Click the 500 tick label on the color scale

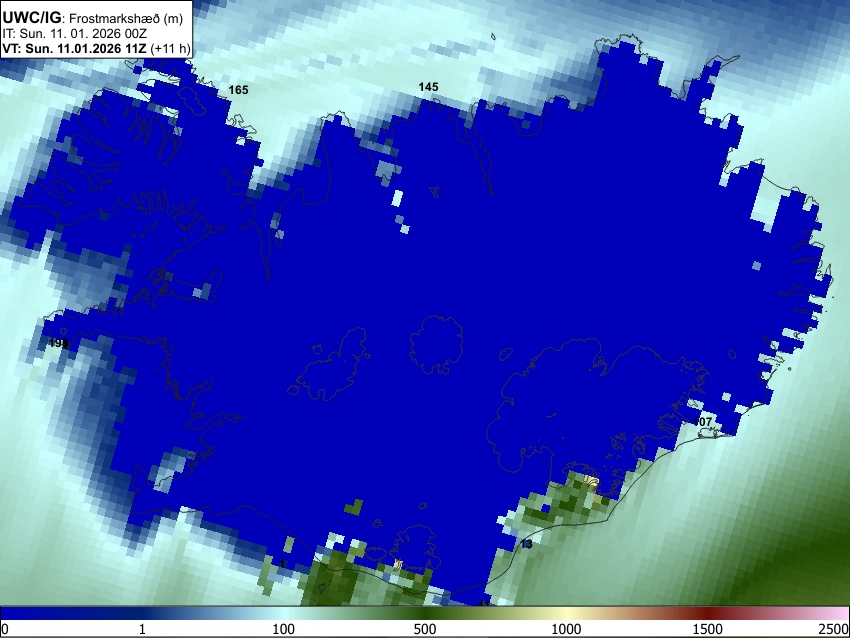point(425,629)
